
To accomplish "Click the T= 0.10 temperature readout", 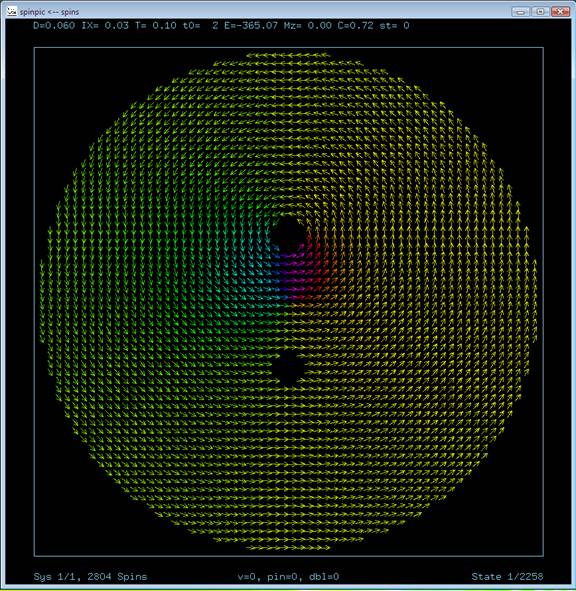I will point(156,26).
